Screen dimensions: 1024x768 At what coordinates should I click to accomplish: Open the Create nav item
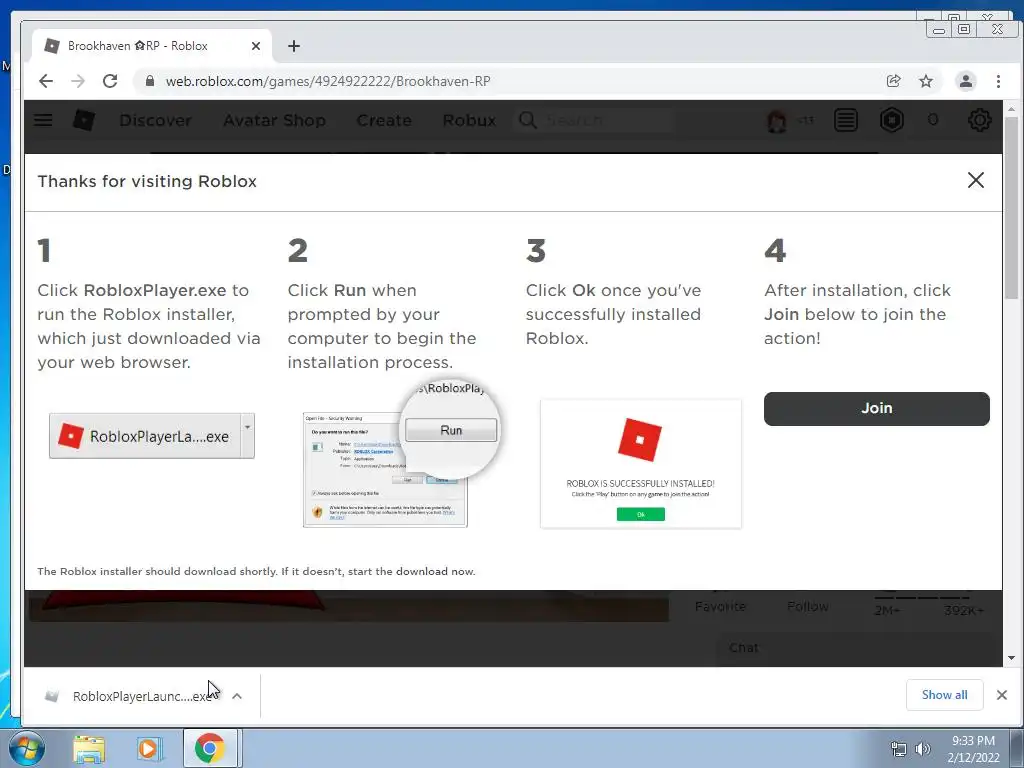(384, 120)
